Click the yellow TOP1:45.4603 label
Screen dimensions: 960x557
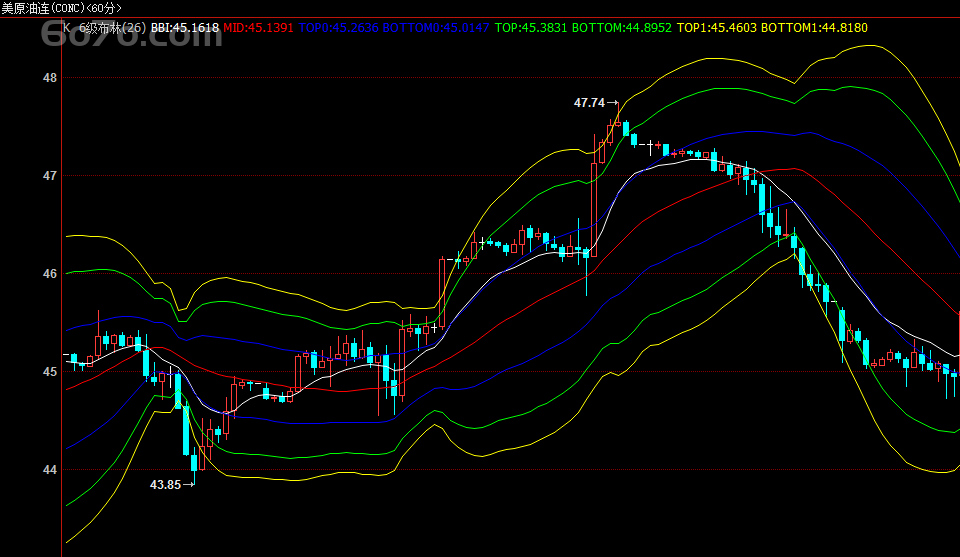pyautogui.click(x=717, y=28)
